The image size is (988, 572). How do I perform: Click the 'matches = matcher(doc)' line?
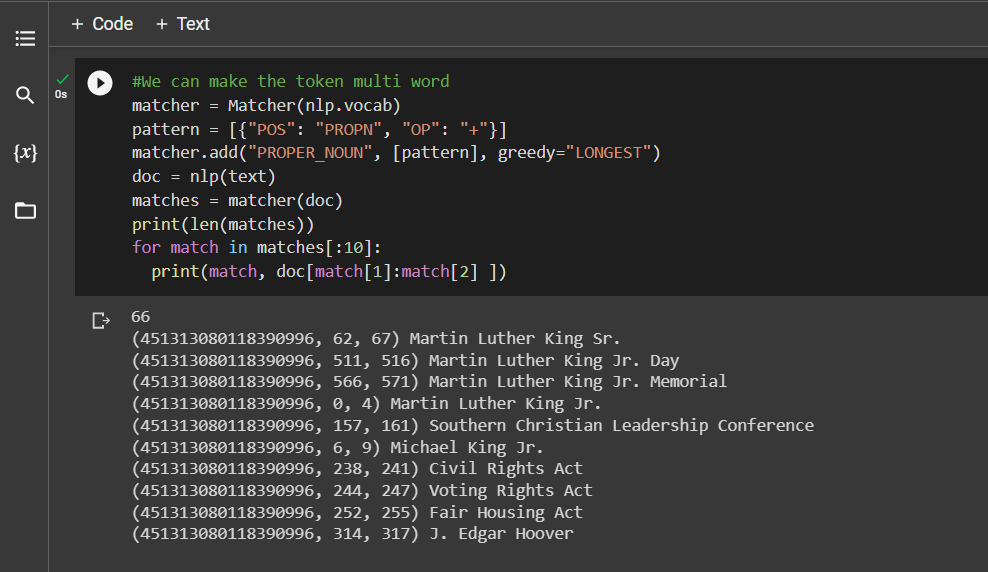(x=238, y=200)
